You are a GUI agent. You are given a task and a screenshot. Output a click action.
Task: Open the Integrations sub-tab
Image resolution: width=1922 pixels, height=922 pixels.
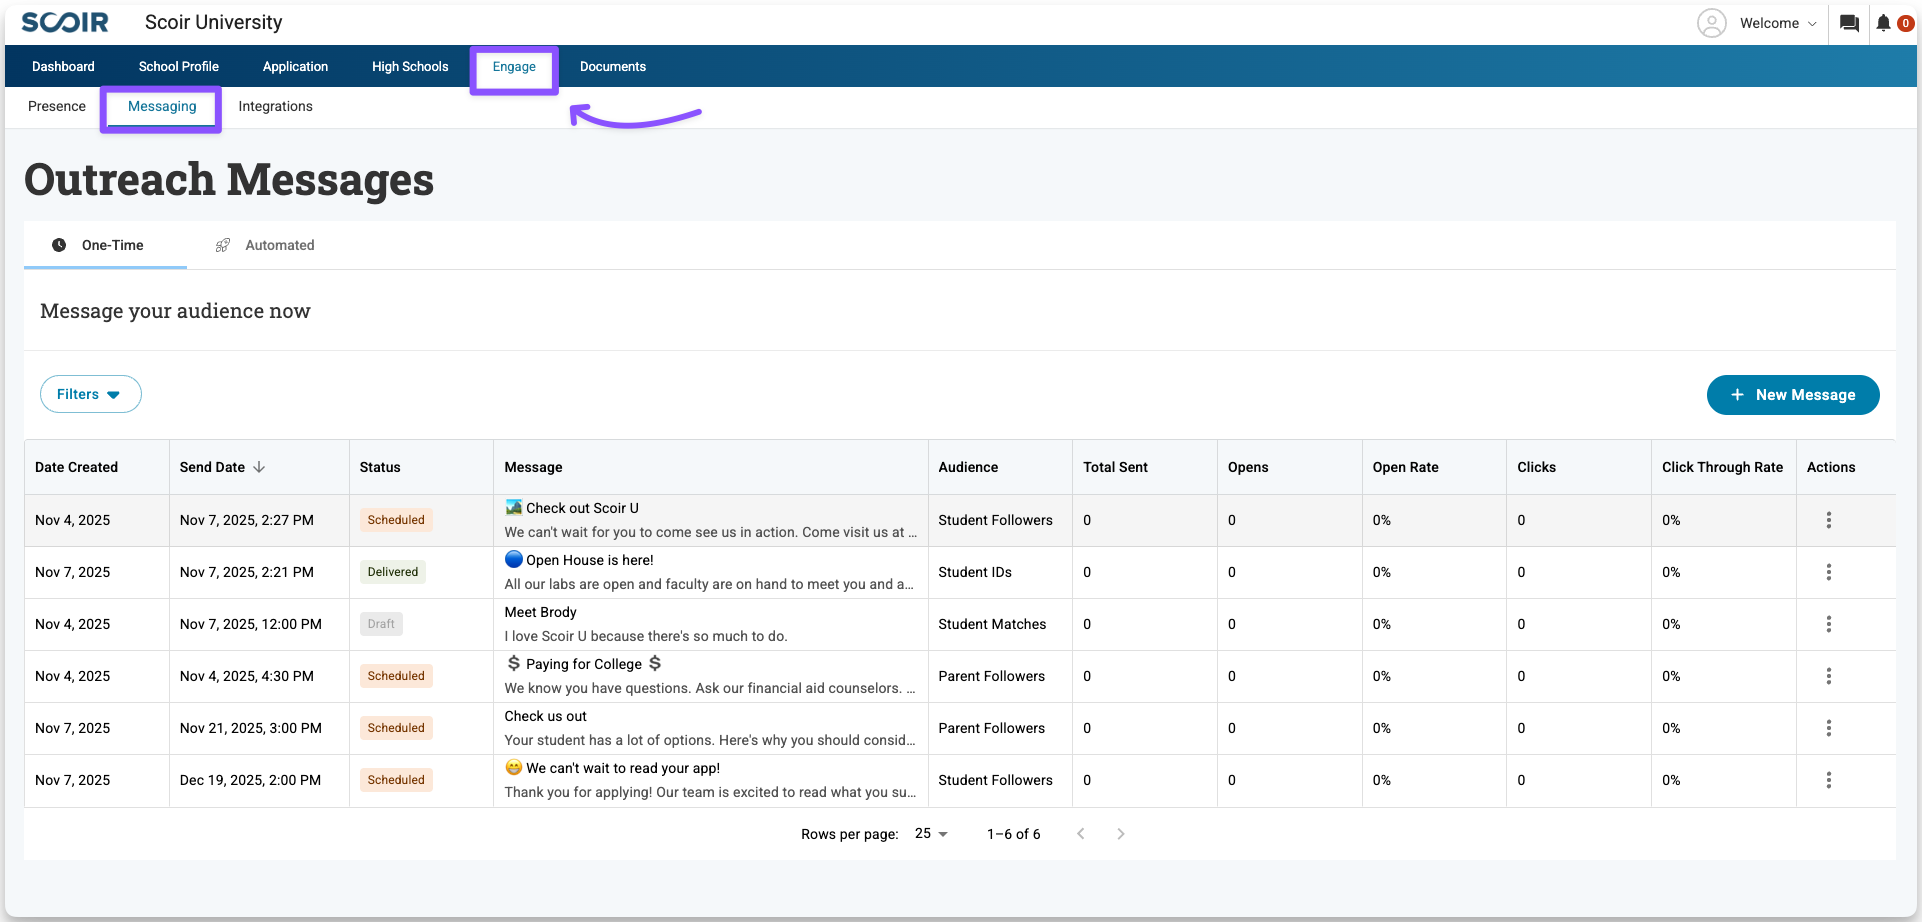point(275,106)
